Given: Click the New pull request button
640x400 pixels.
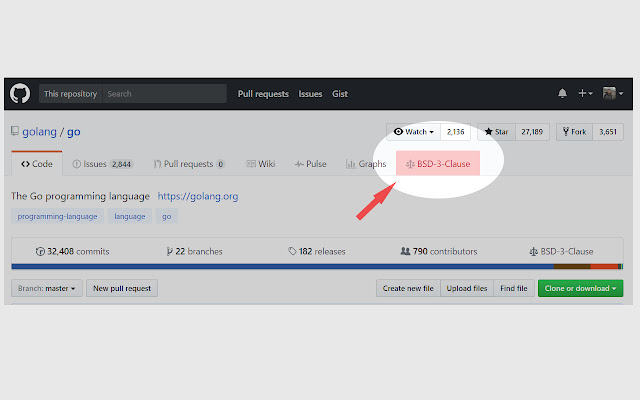Looking at the screenshot, I should [x=122, y=288].
